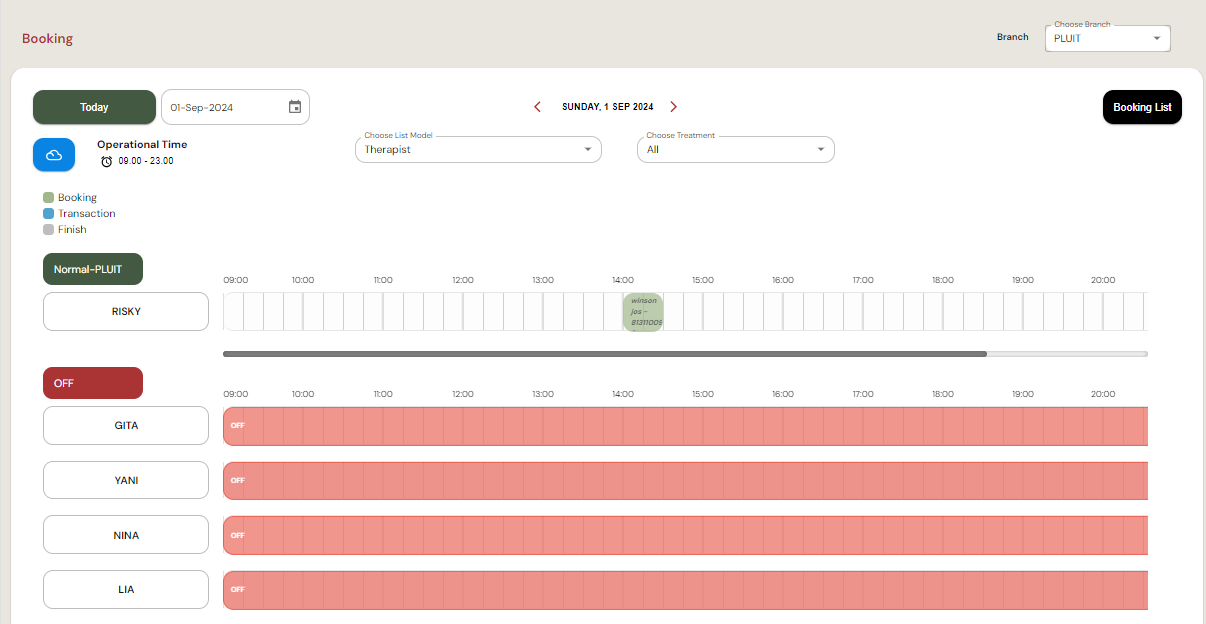Screen dimensions: 1206x624
Task: Select the red OFF group label
Action: point(92,383)
